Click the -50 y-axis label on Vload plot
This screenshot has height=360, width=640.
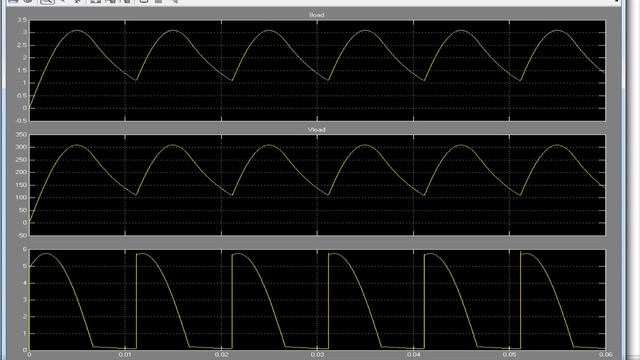click(x=22, y=236)
